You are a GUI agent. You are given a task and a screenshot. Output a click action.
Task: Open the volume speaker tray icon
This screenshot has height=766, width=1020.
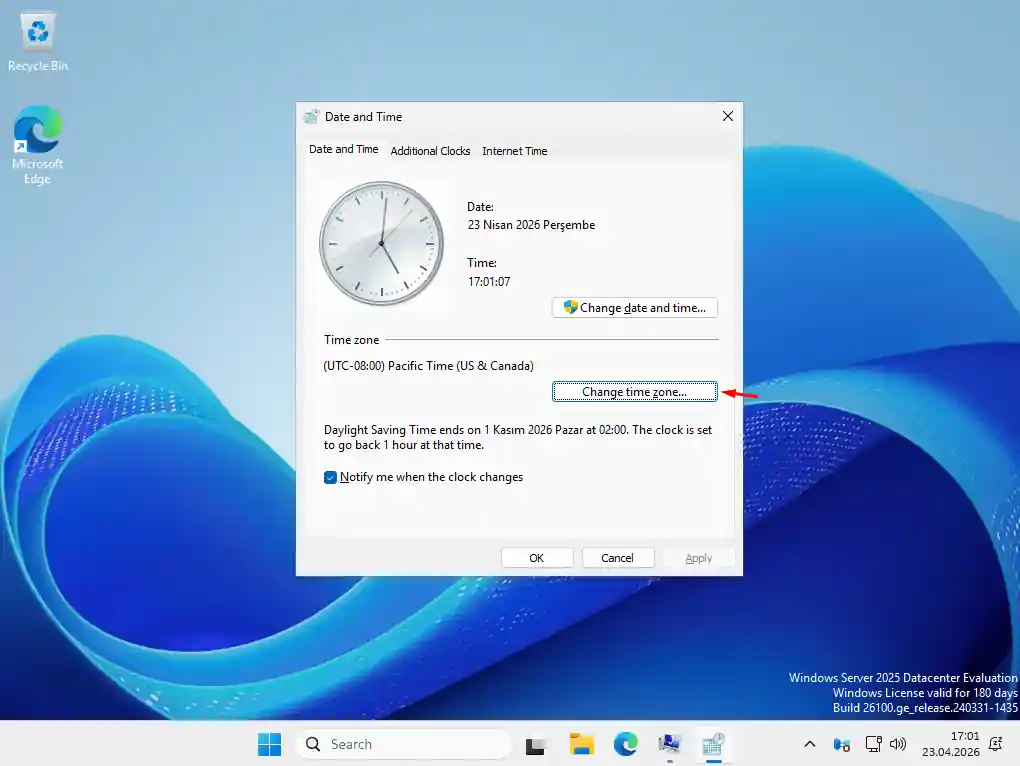coord(898,743)
